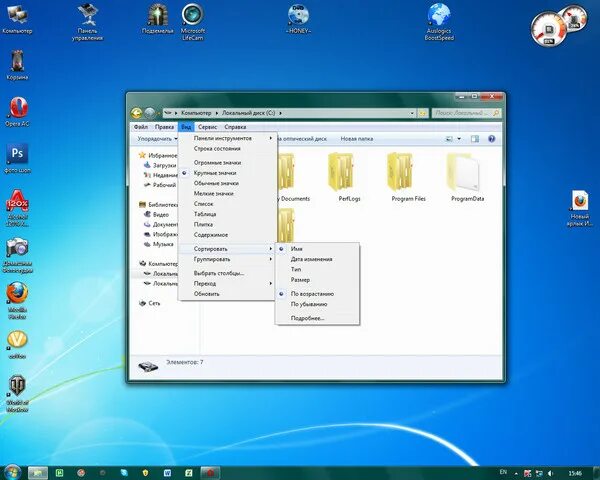Image resolution: width=600 pixels, height=480 pixels.
Task: Click Компьютер in the address breadcrumb
Action: pyautogui.click(x=196, y=113)
